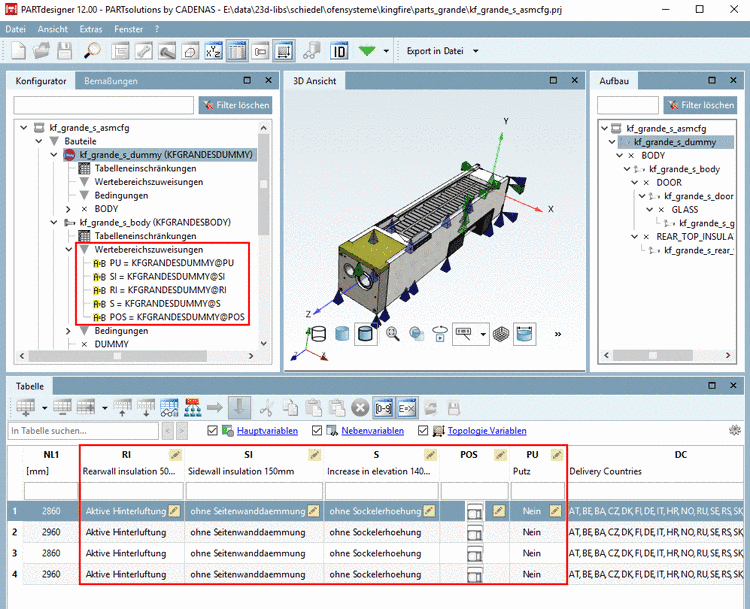Click the scissors cut icon in Tabelle toolbar
The width and height of the screenshot is (750, 609).
[x=266, y=408]
